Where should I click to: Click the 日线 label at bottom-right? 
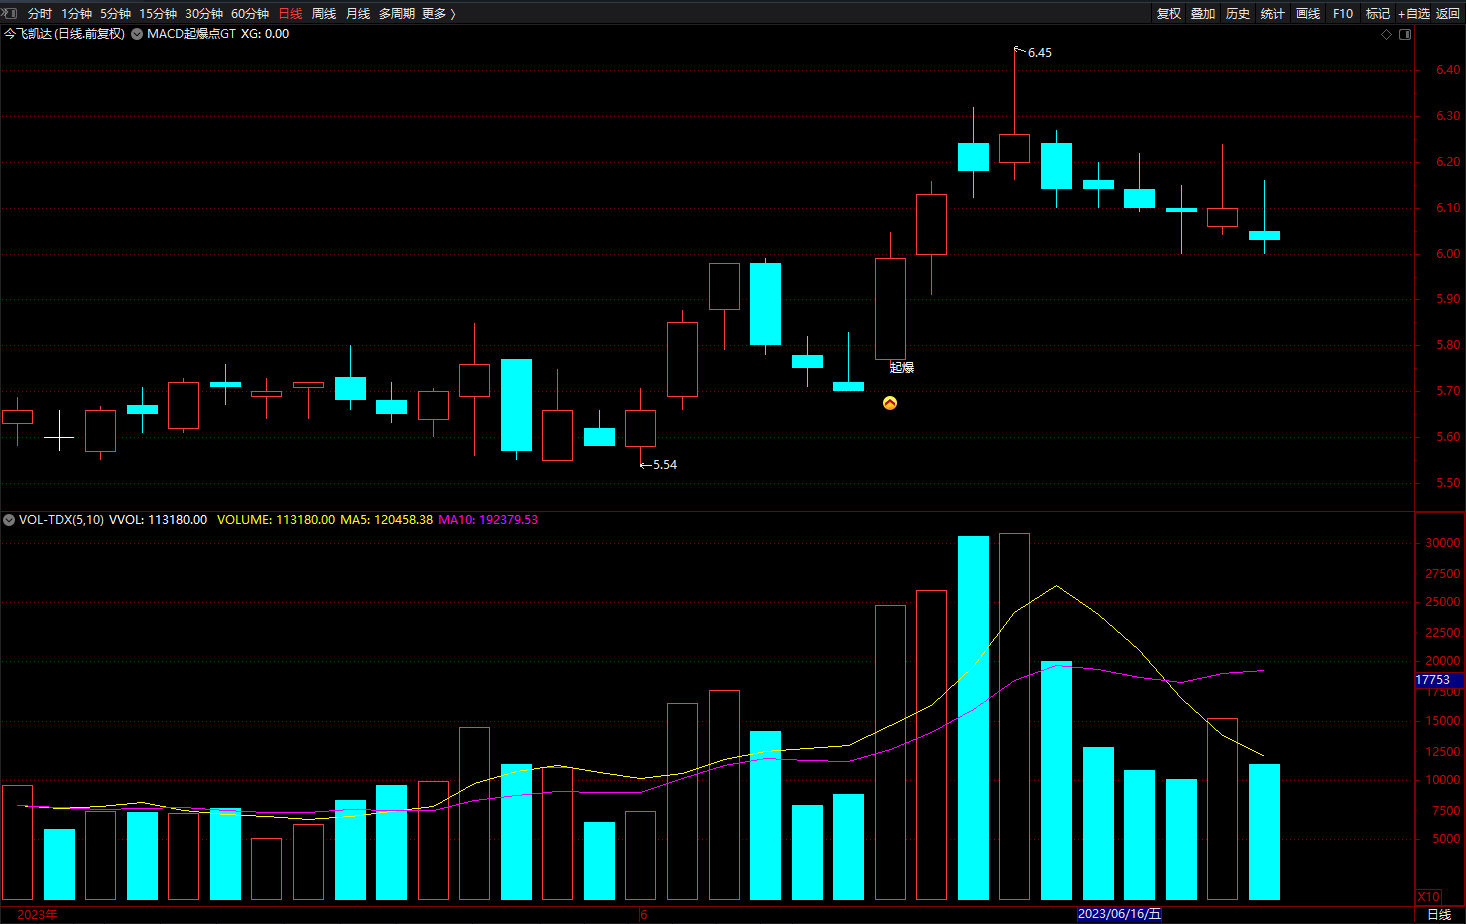tap(1439, 915)
